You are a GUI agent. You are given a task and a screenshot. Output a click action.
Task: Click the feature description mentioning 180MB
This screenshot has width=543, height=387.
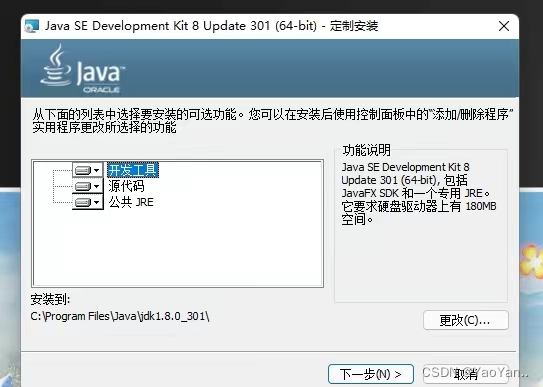coord(419,193)
